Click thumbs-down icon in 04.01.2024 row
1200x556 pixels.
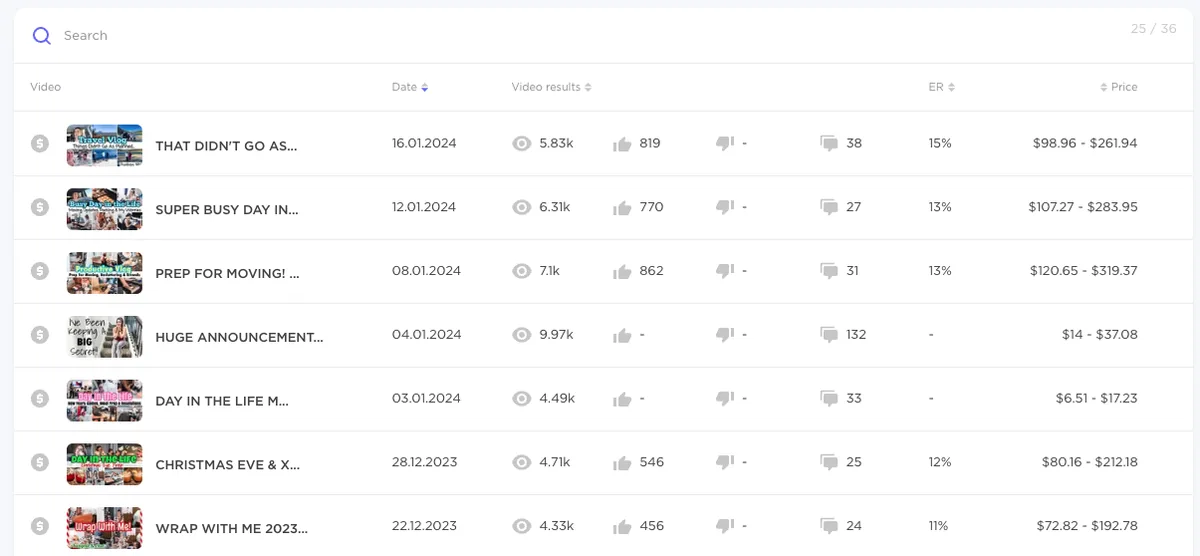pyautogui.click(x=725, y=335)
